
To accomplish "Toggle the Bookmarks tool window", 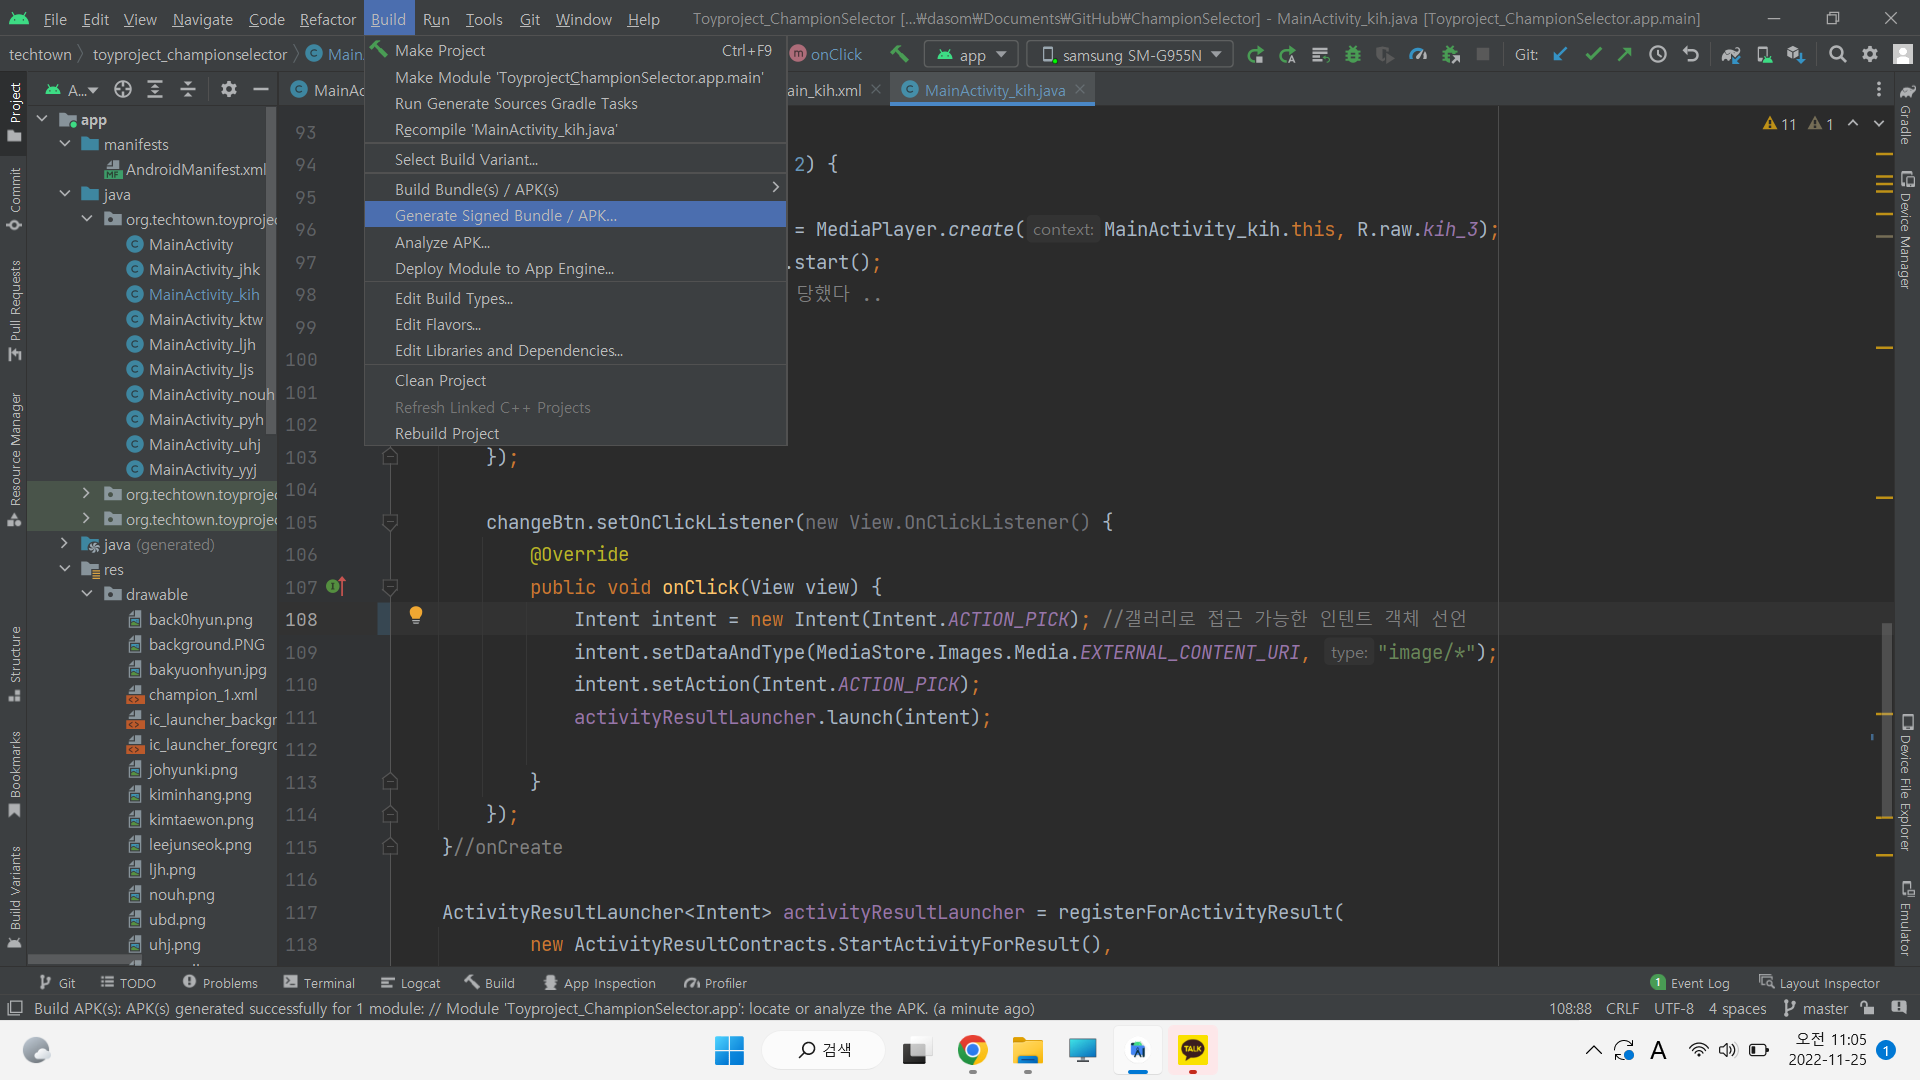I will (15, 774).
